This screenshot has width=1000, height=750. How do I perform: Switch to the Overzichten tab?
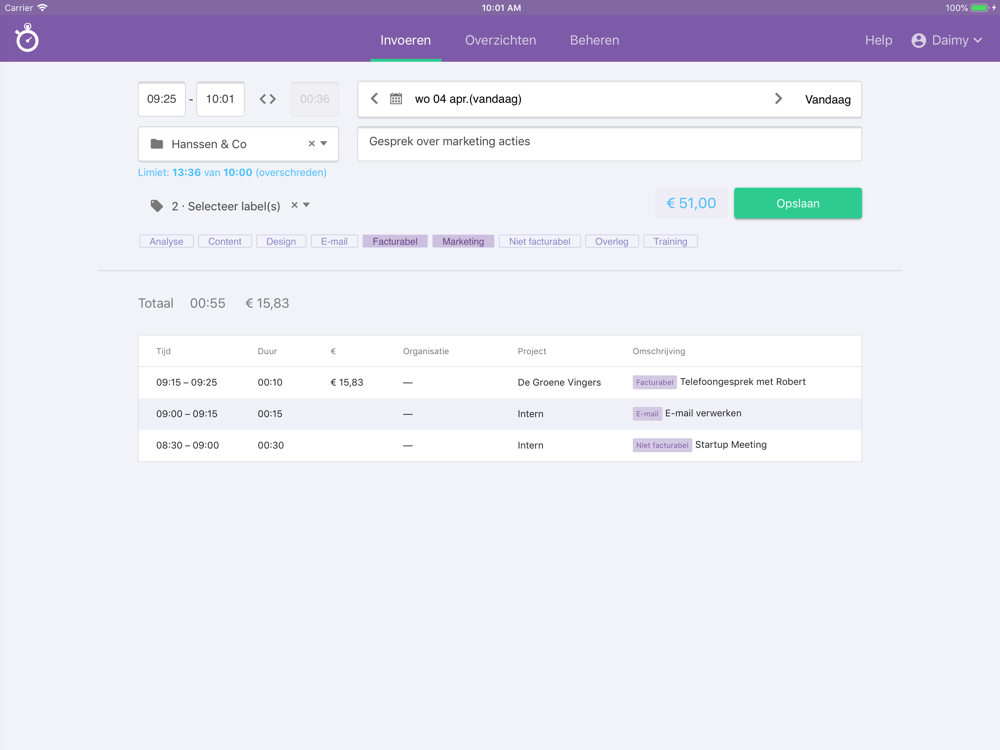click(500, 41)
